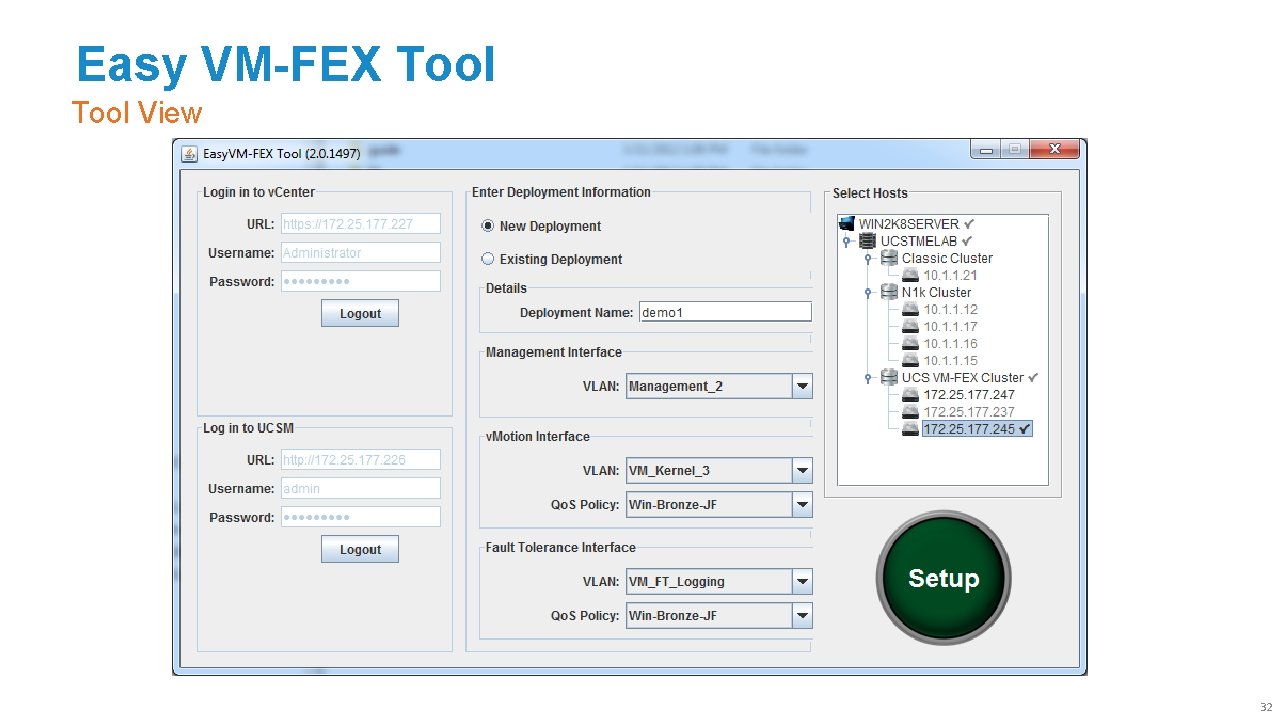1280x720 pixels.
Task: Click the green Setup button
Action: point(943,578)
